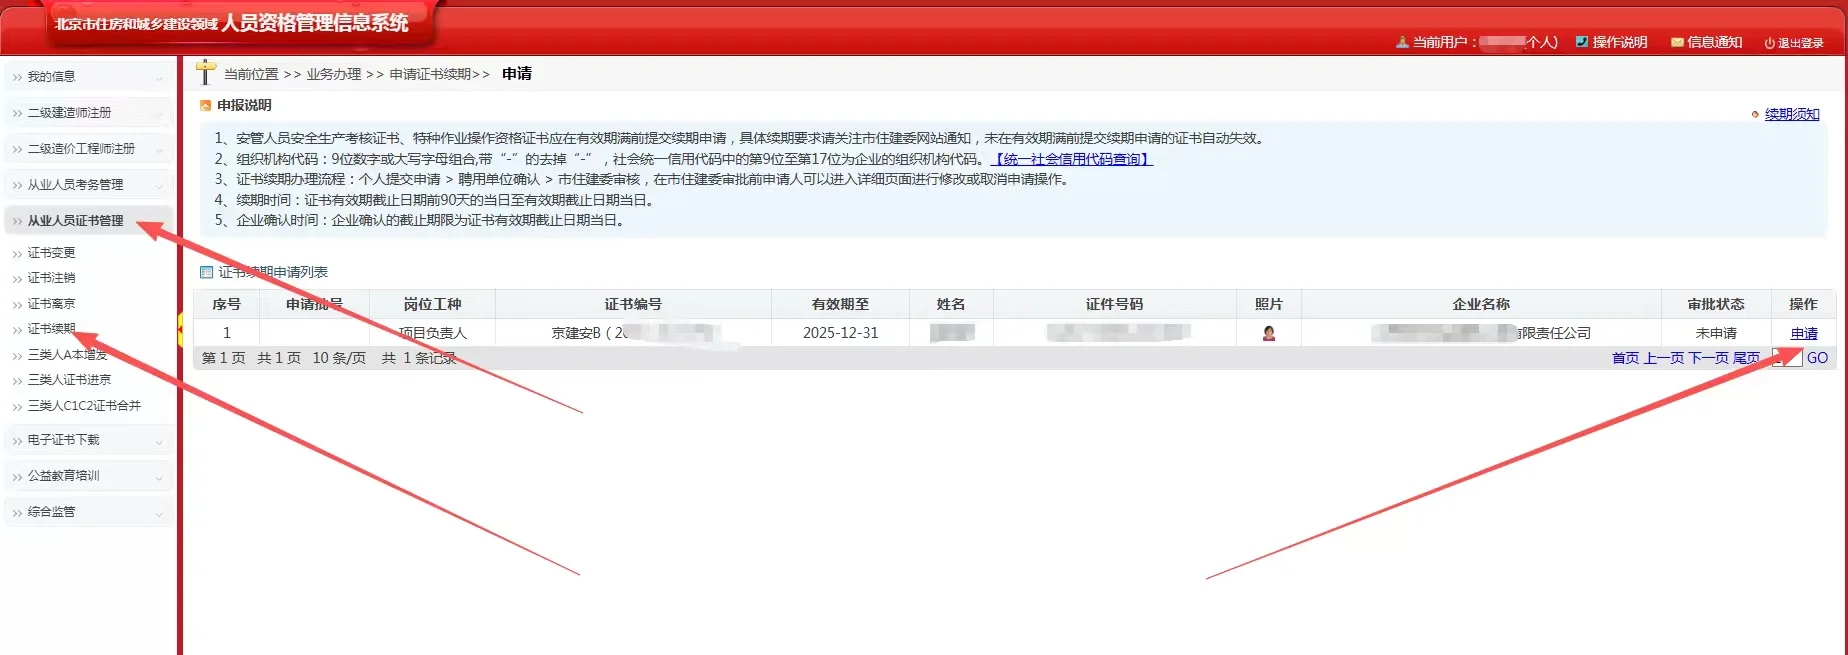Click the system title 人员资格管理信息系统

(x=315, y=23)
